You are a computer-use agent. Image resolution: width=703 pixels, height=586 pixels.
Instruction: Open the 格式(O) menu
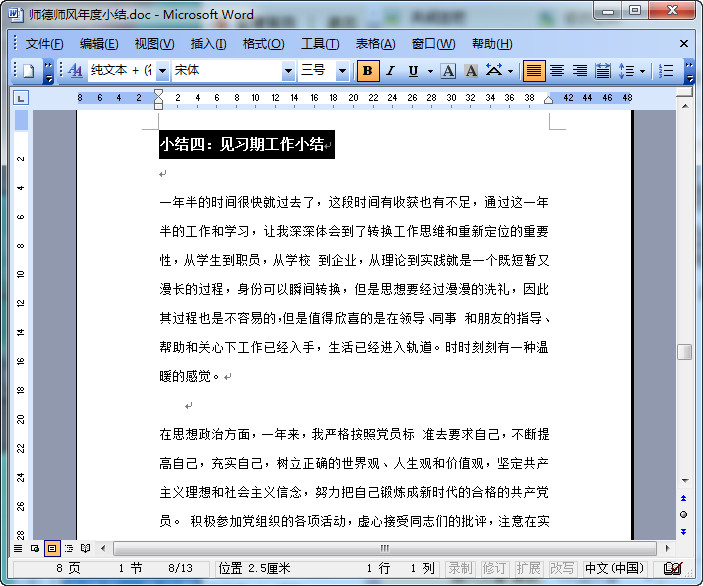(263, 43)
